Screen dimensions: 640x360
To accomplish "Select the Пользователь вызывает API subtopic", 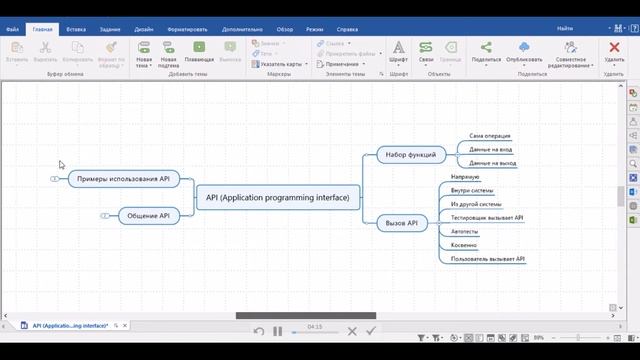I will pyautogui.click(x=487, y=259).
